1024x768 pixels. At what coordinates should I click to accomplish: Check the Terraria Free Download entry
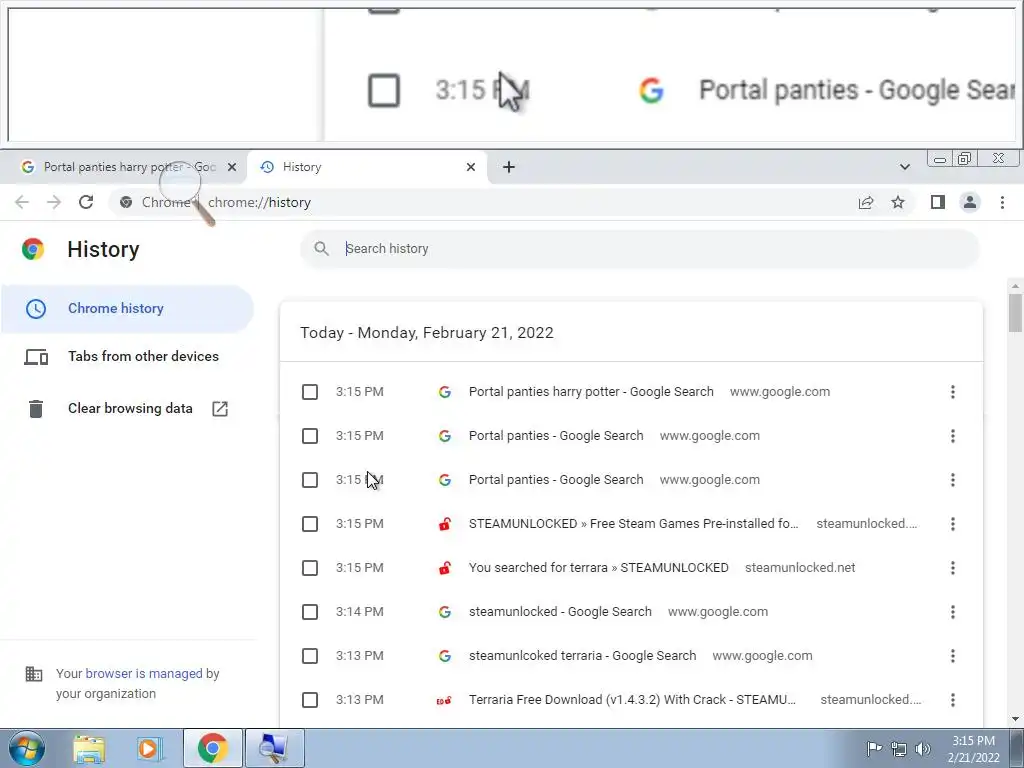(x=310, y=699)
